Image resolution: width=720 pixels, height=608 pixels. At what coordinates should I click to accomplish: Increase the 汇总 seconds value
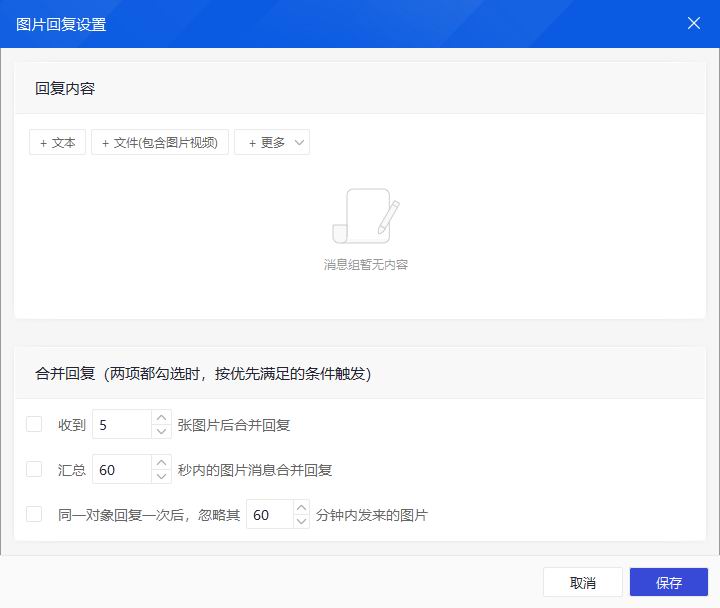click(x=161, y=463)
